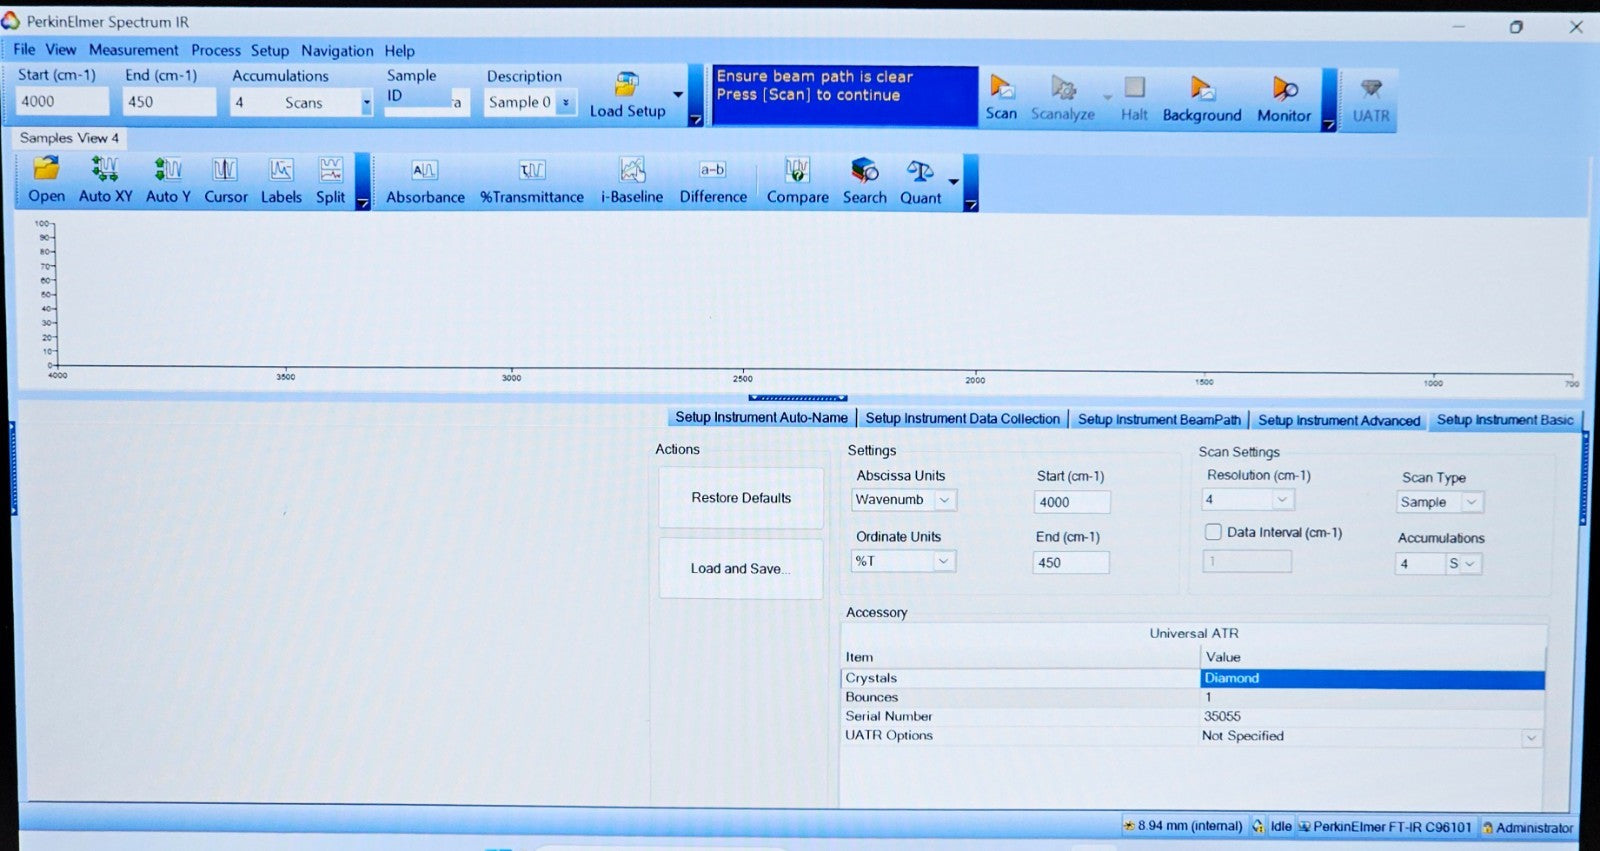Click the toolbar End (cm-1) field

coord(169,101)
